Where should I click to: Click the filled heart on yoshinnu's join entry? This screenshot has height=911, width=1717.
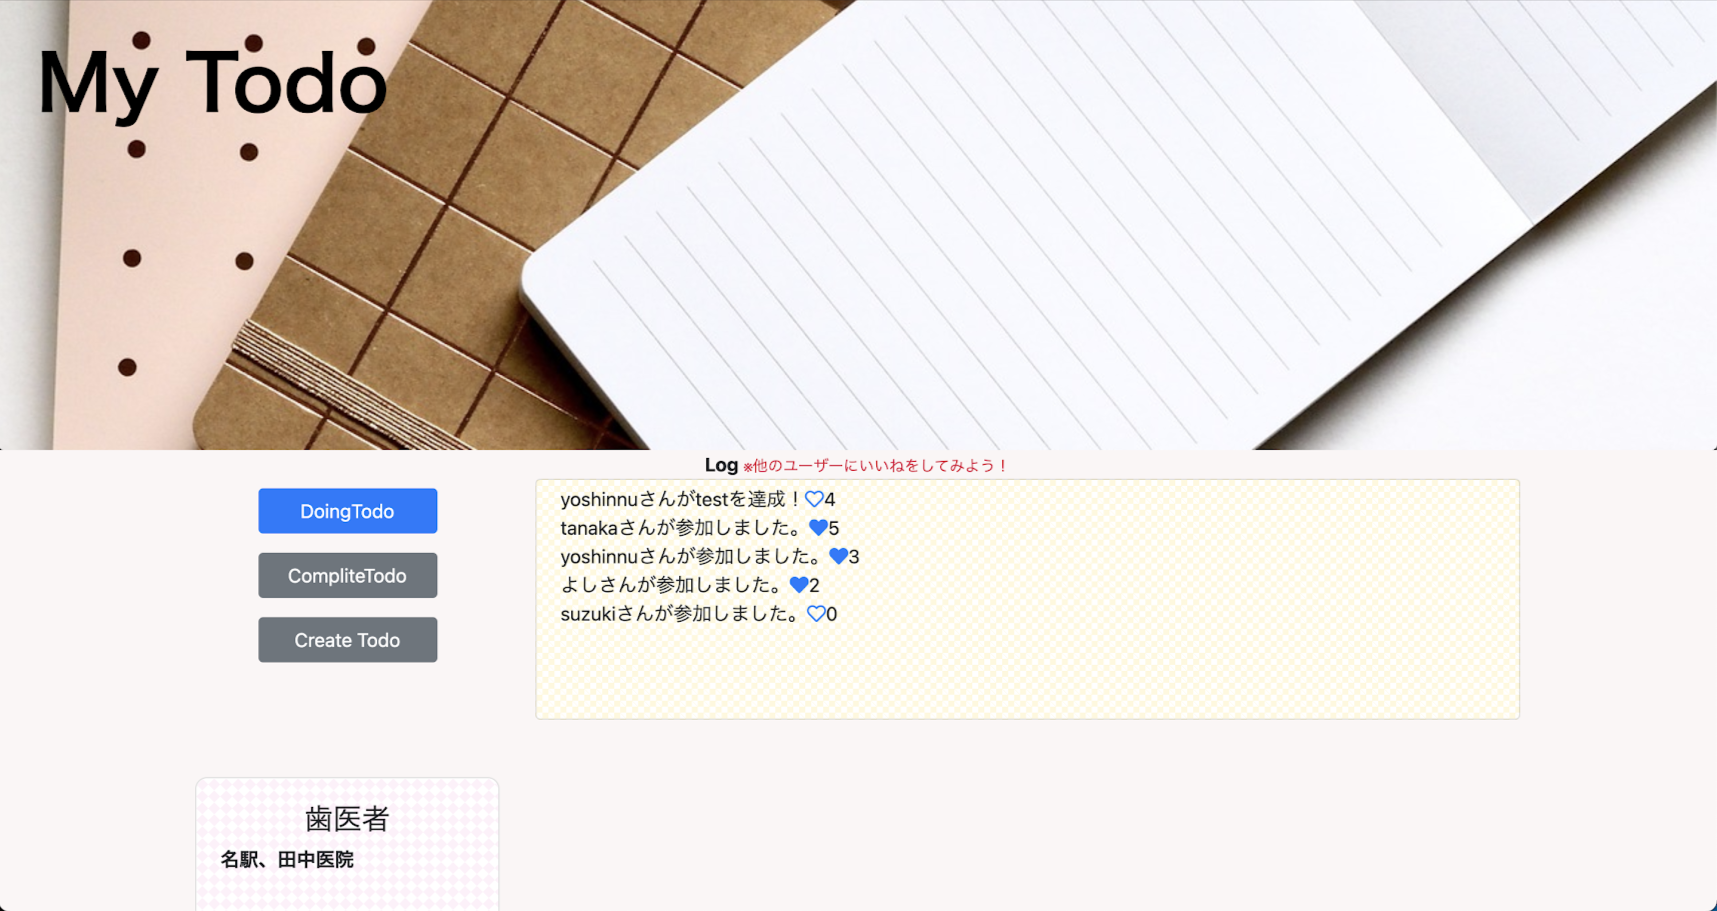pos(840,557)
